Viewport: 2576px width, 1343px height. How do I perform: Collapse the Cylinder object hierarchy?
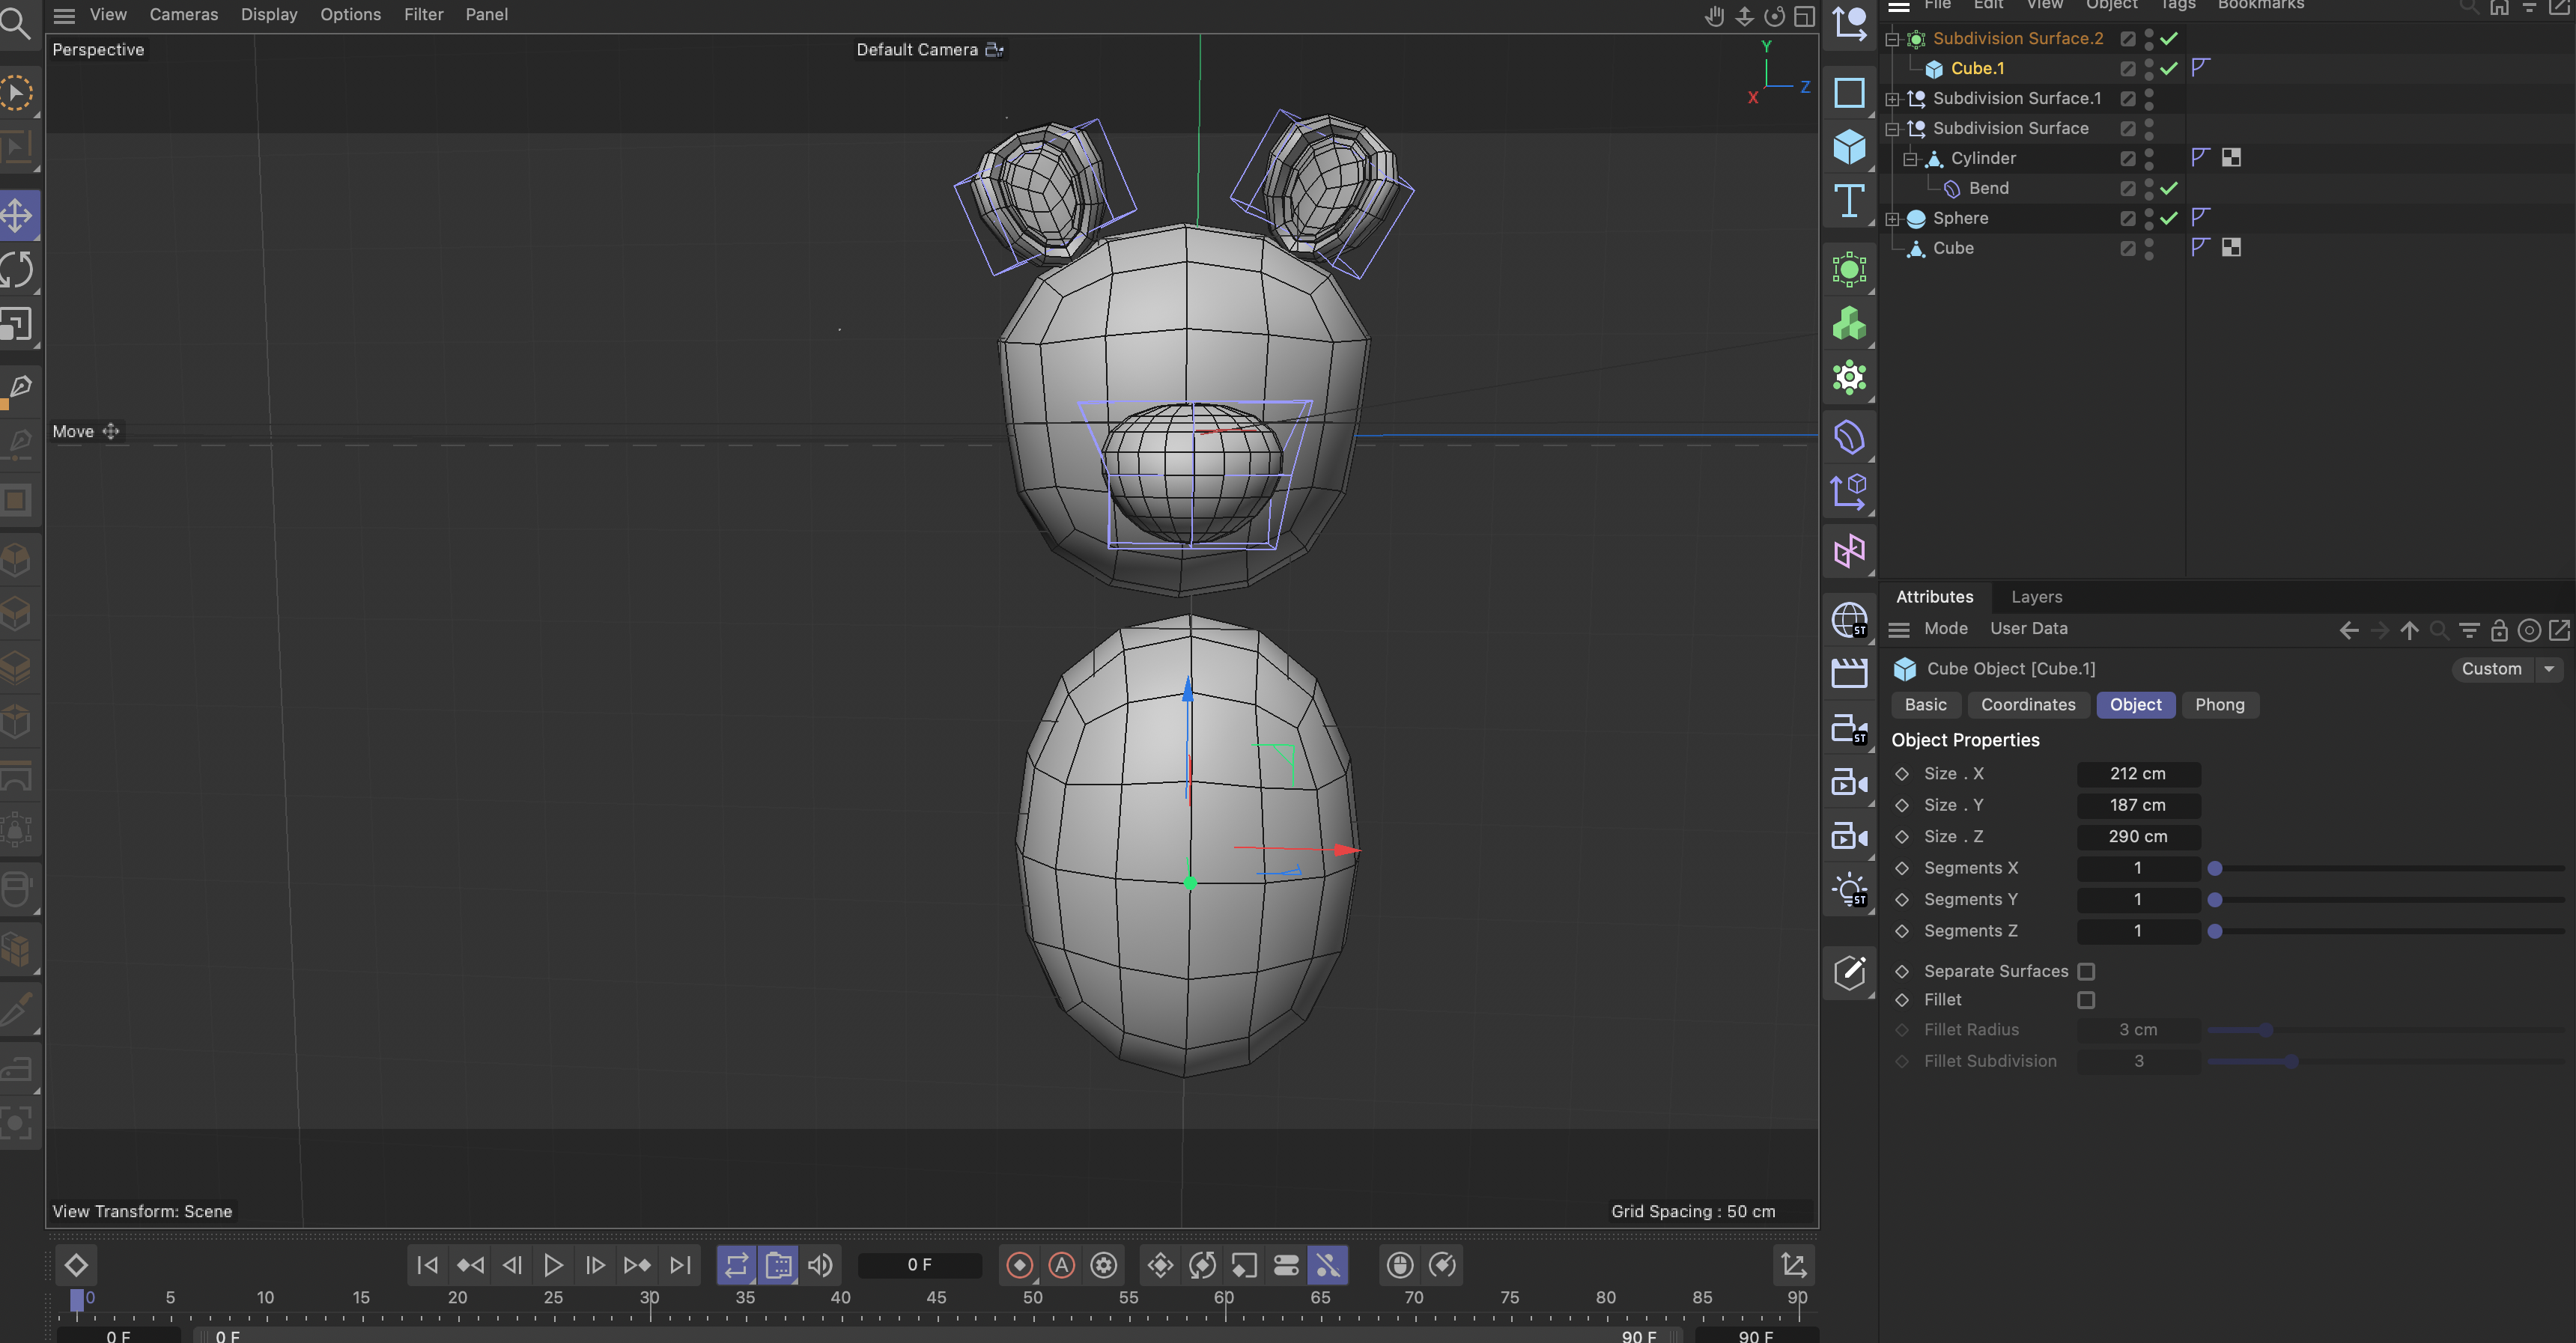click(1910, 158)
